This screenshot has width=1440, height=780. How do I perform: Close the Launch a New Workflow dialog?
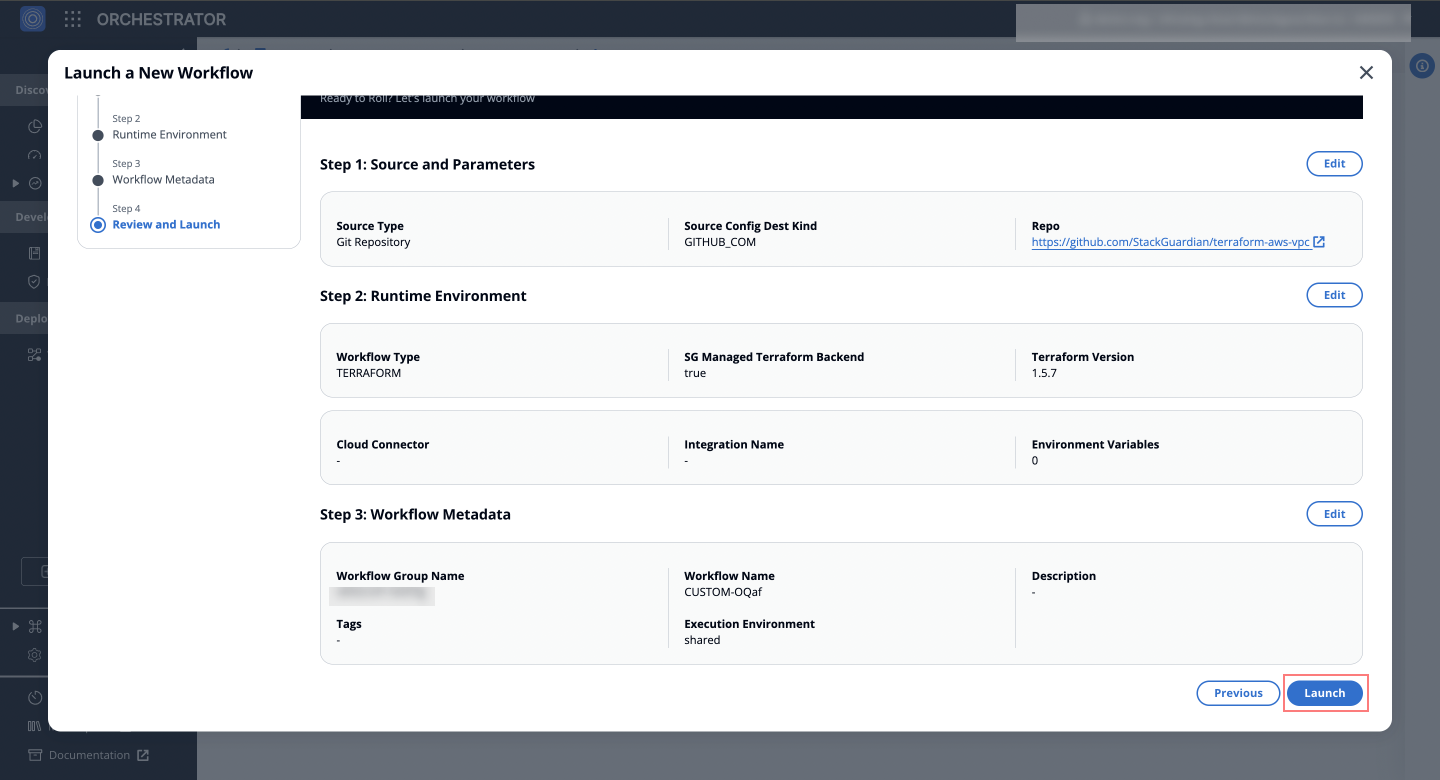1366,73
